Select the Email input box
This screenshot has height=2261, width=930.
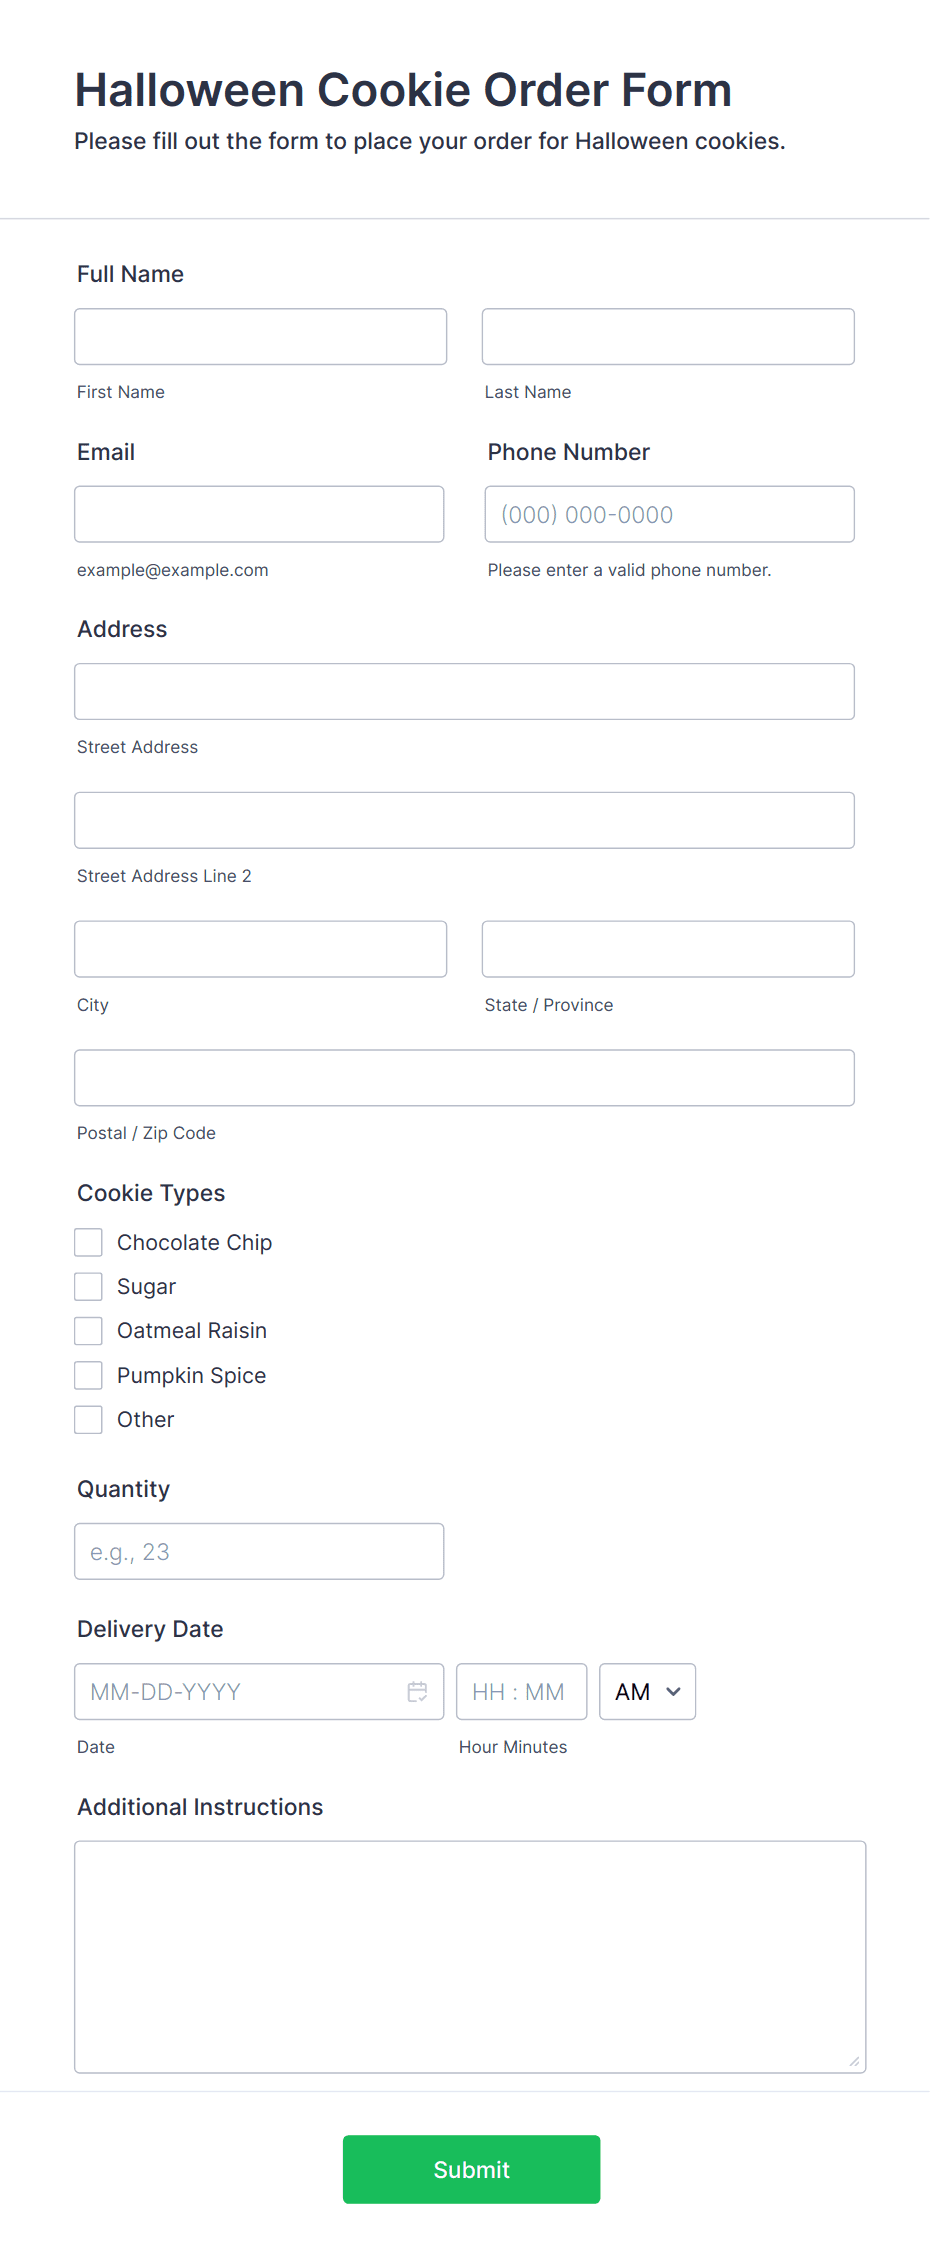coord(259,514)
